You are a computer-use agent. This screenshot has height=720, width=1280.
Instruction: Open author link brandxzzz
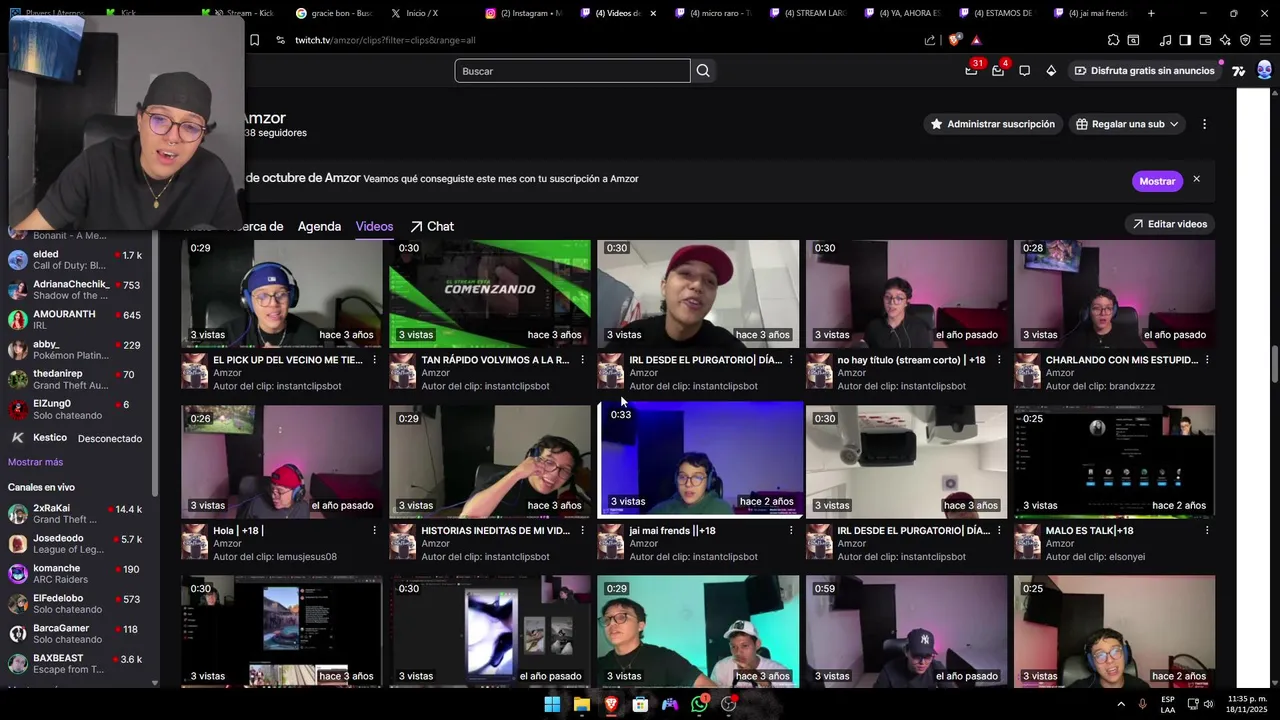point(1130,386)
